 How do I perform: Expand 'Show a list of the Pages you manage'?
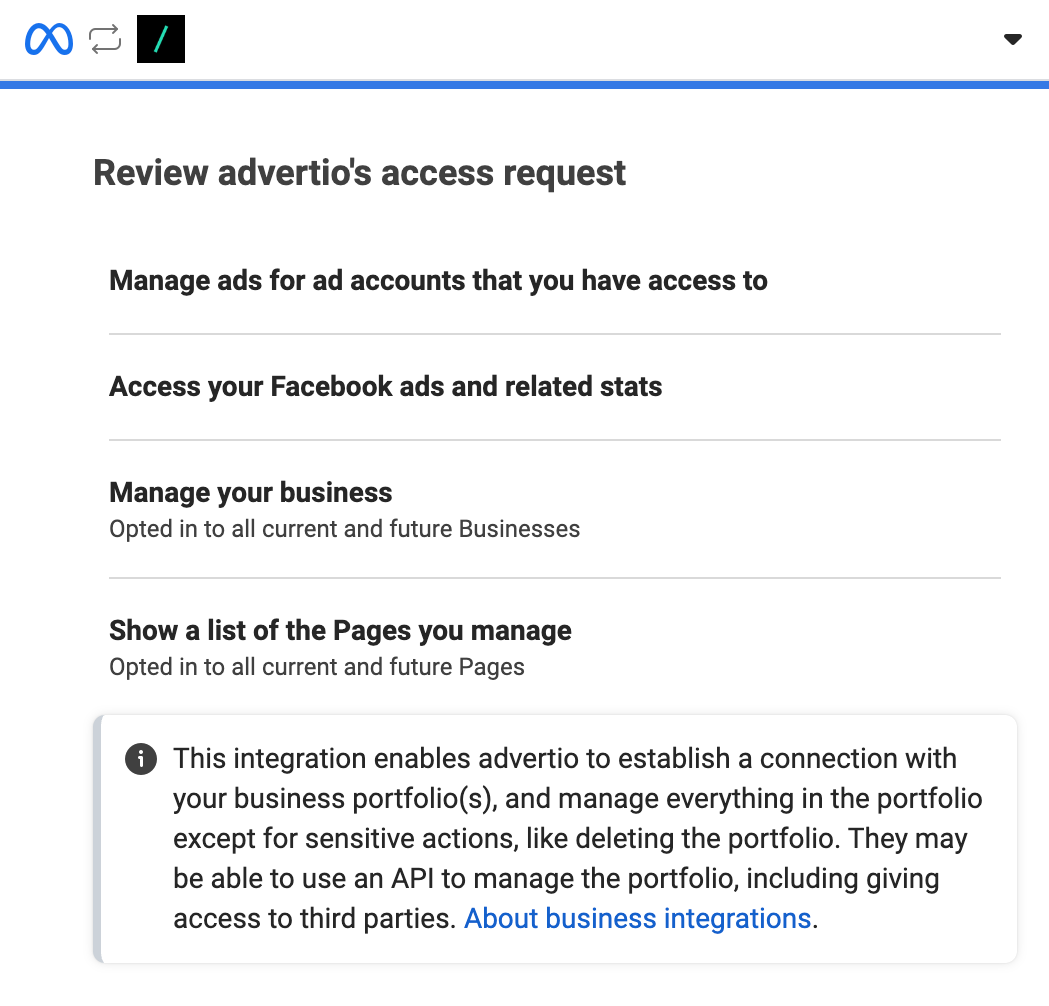340,631
